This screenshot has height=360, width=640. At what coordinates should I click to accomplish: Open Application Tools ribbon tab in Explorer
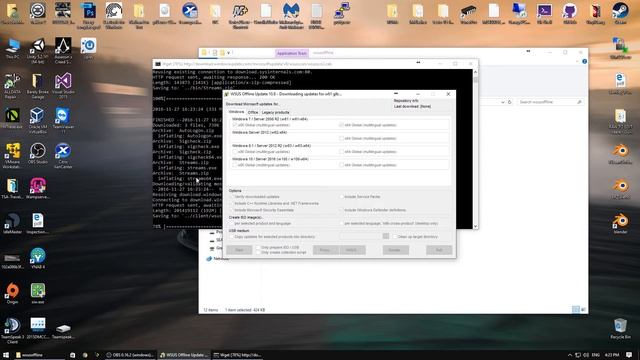pos(291,53)
